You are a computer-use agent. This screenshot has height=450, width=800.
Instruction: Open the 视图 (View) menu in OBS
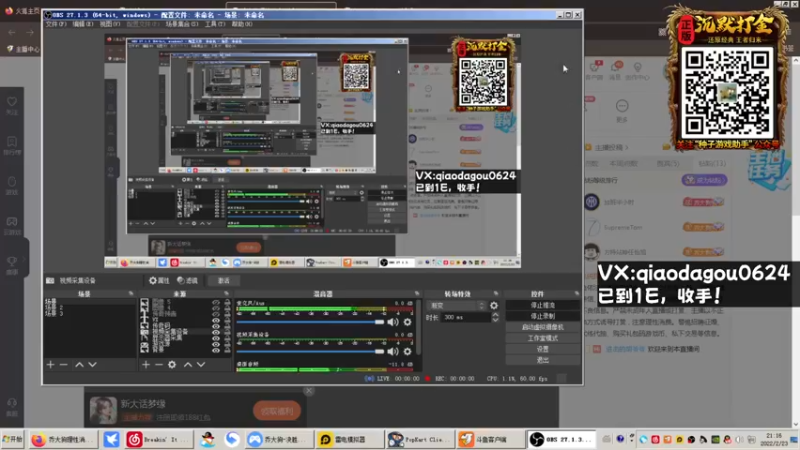coord(110,24)
